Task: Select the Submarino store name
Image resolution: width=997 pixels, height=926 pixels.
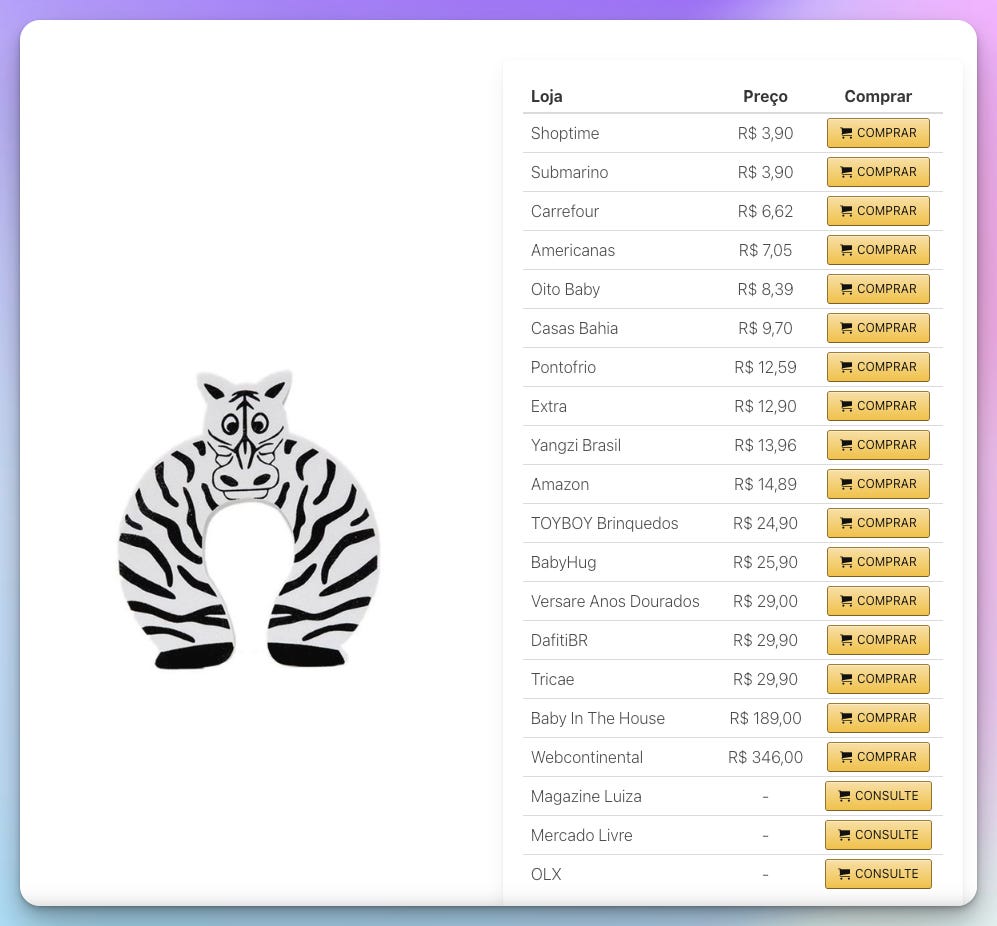Action: click(x=569, y=172)
